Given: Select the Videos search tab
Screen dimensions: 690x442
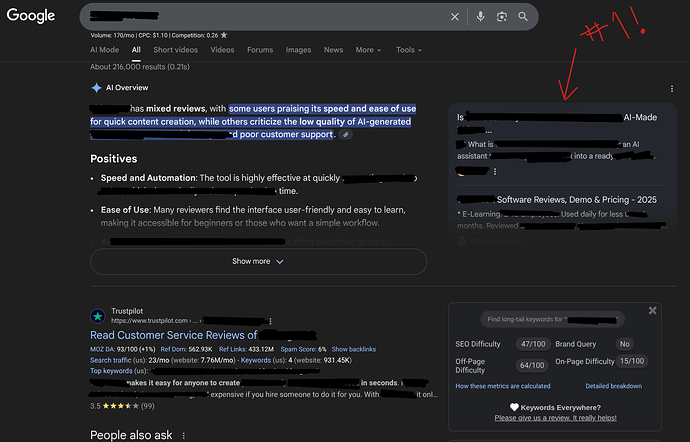Looking at the screenshot, I should tap(222, 50).
